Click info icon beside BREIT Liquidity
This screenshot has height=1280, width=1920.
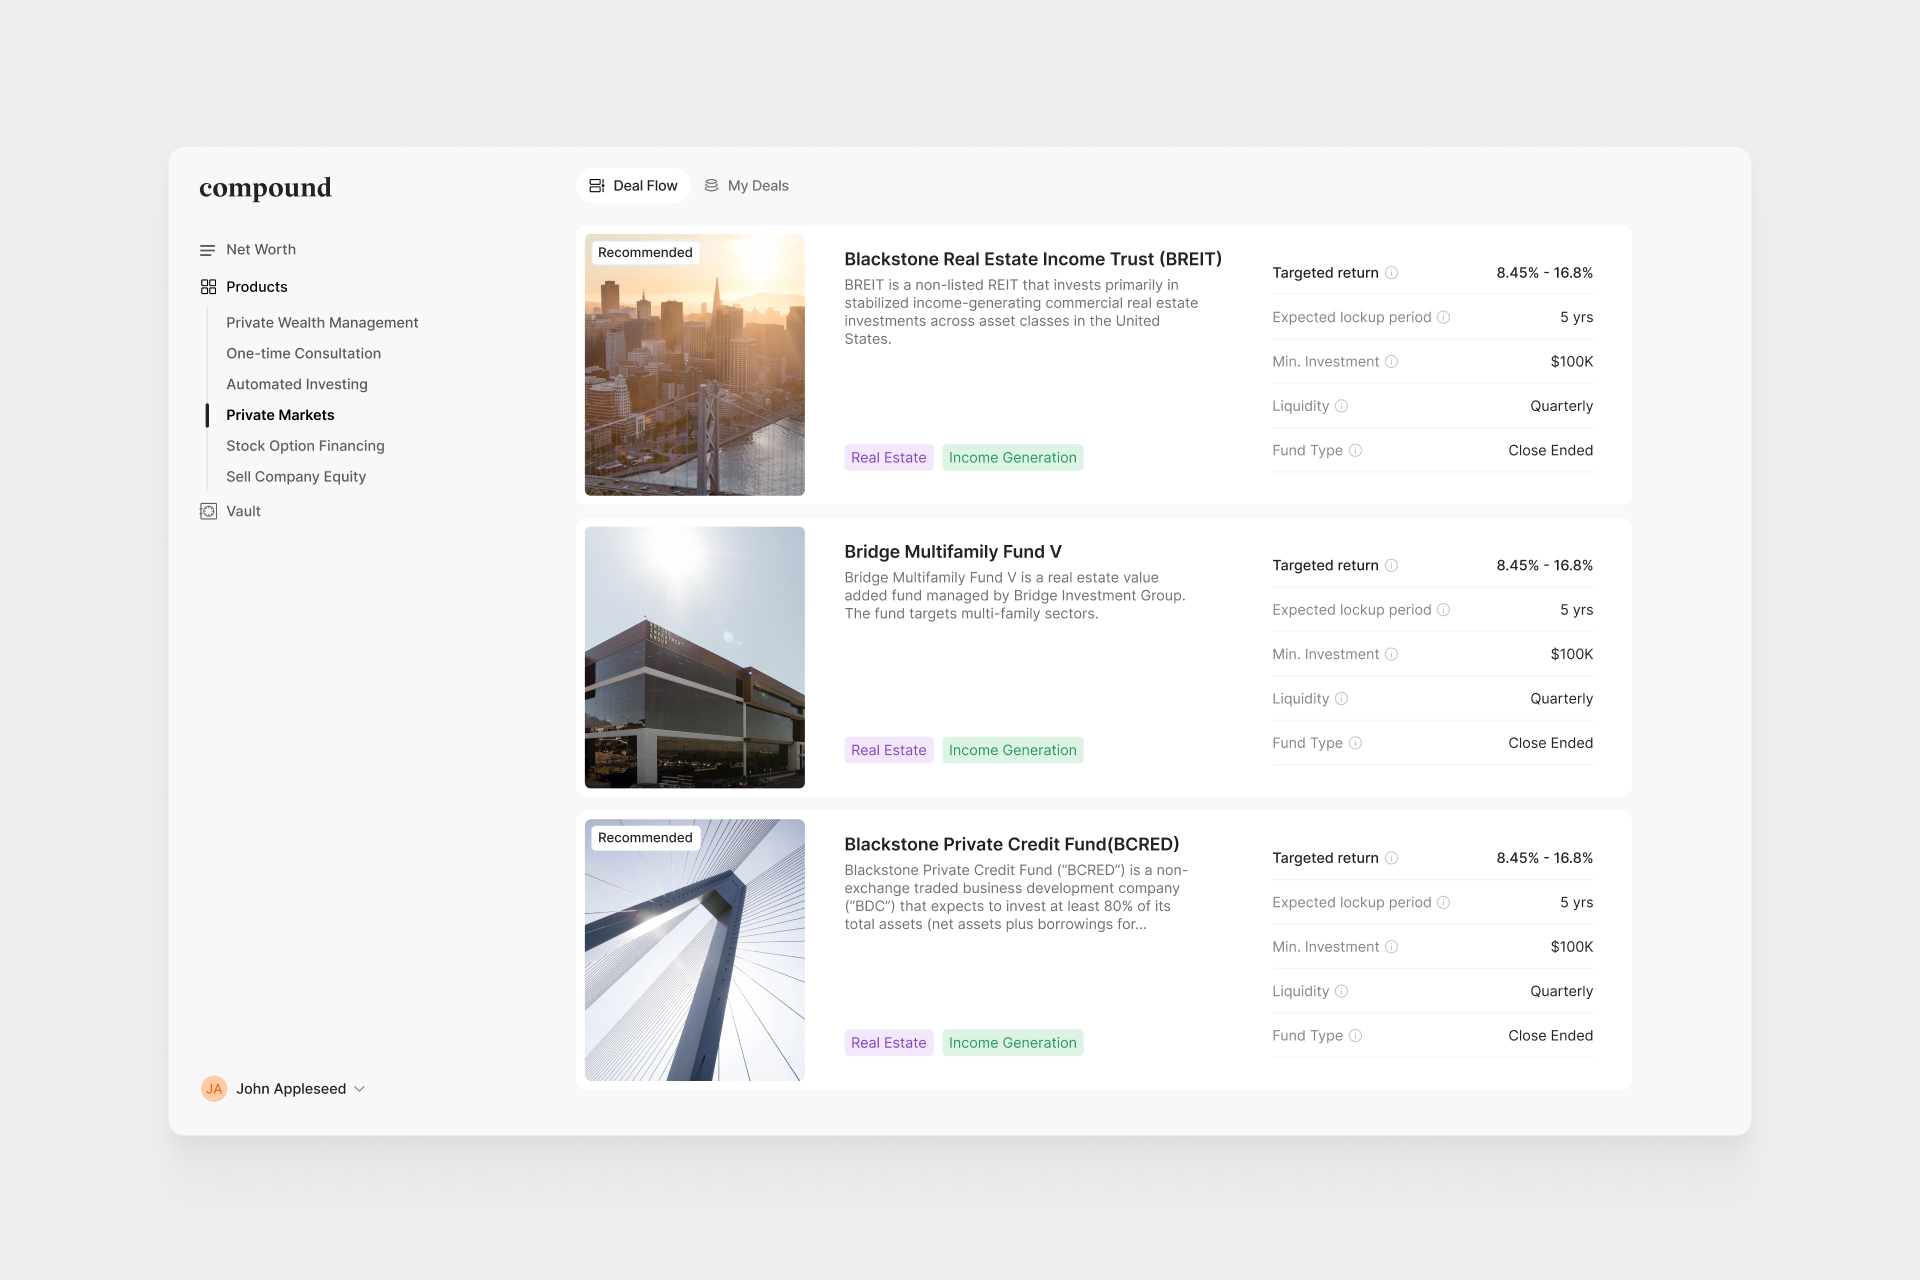[1342, 406]
